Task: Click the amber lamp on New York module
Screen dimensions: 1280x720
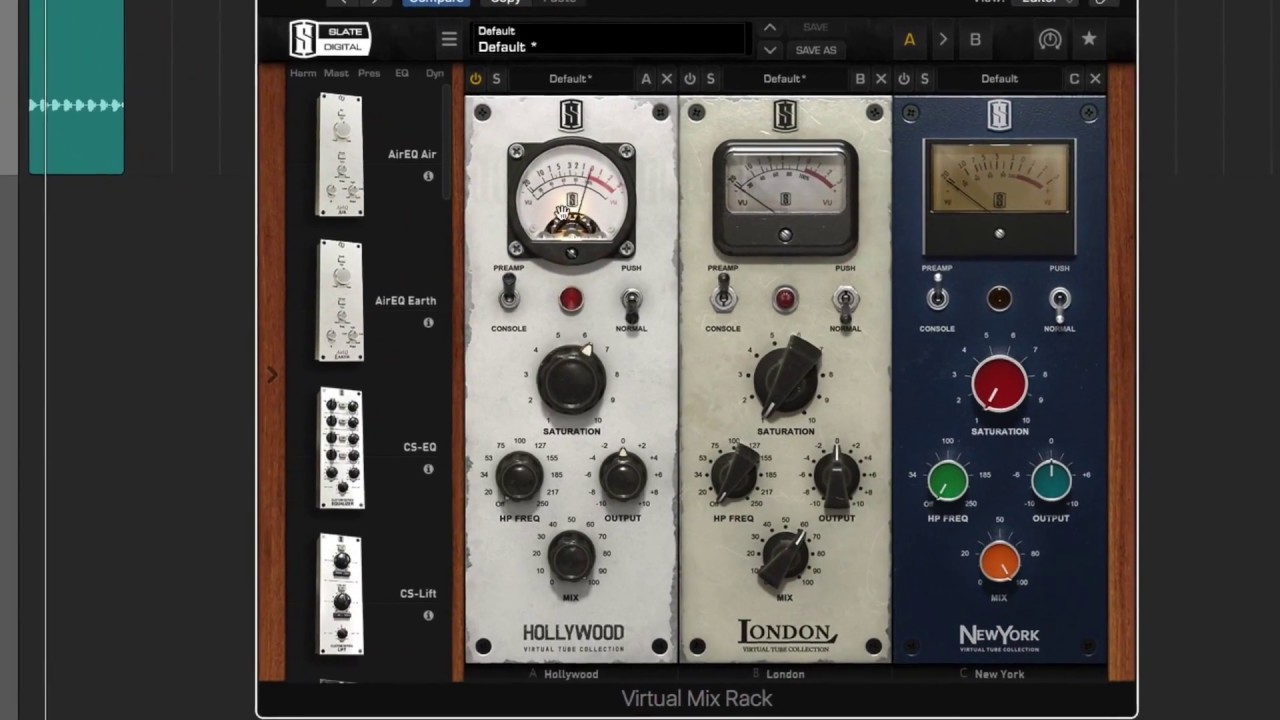Action: [999, 298]
